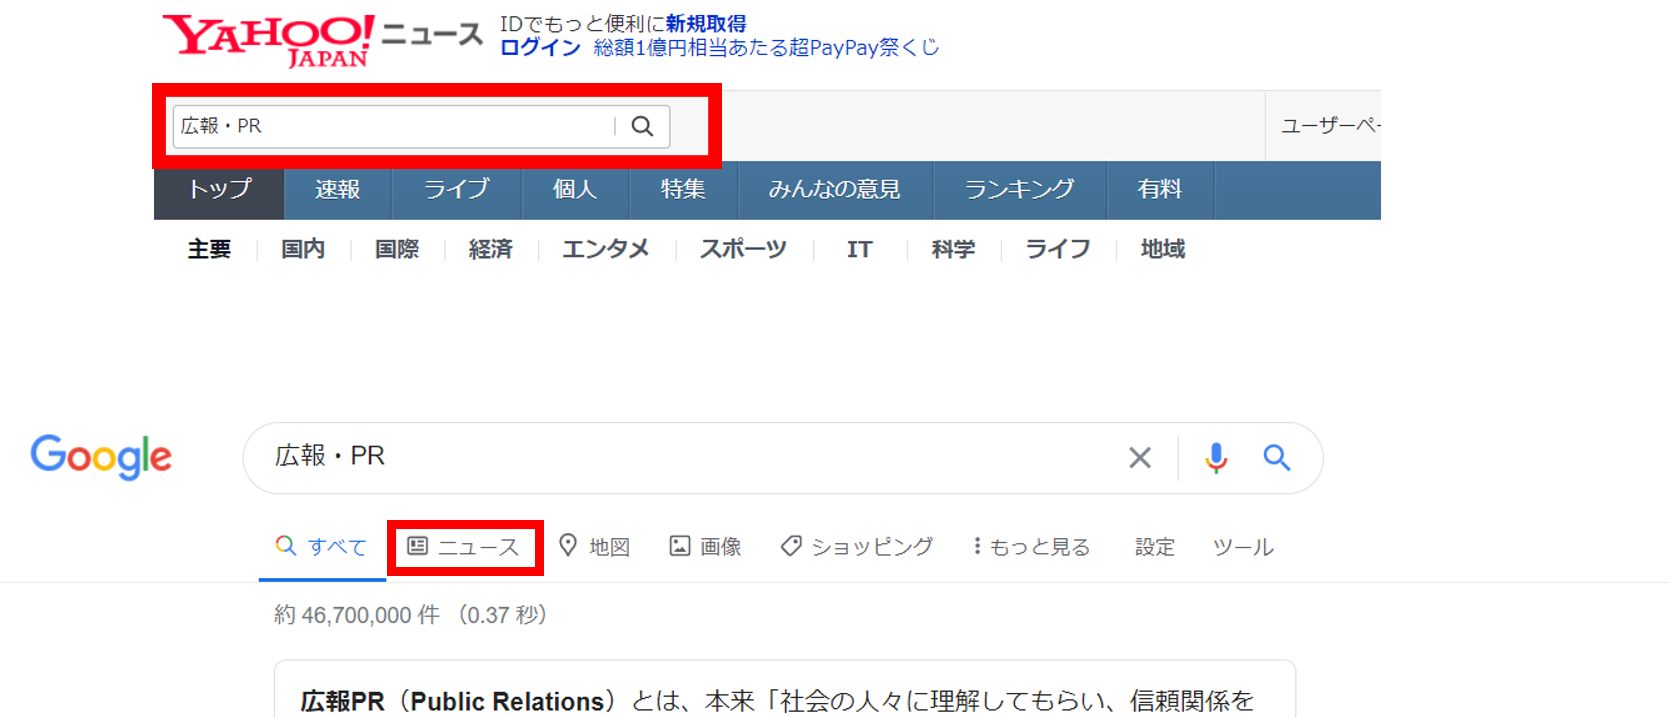
Task: Select the IT category
Action: click(x=860, y=249)
